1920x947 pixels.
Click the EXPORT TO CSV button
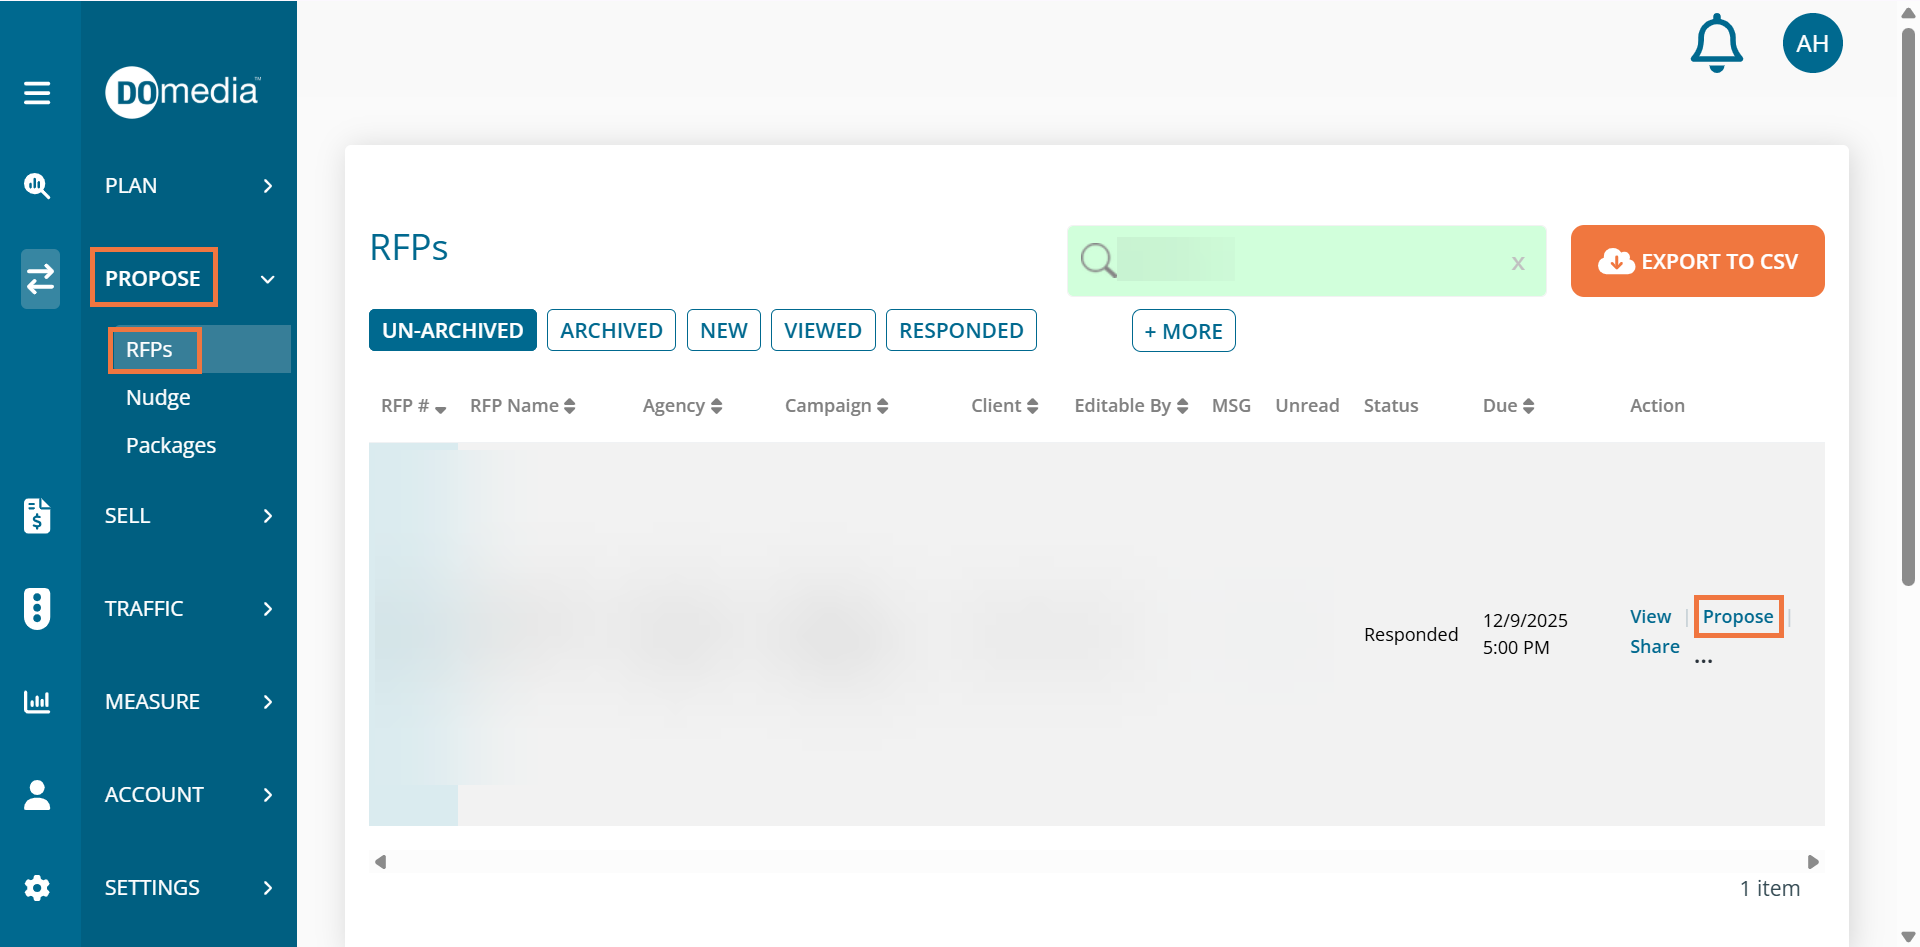tap(1697, 261)
